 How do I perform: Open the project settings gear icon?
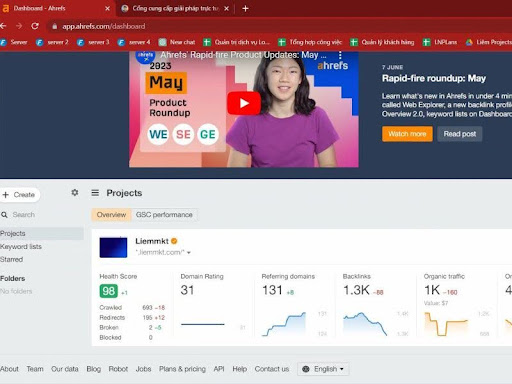click(75, 193)
